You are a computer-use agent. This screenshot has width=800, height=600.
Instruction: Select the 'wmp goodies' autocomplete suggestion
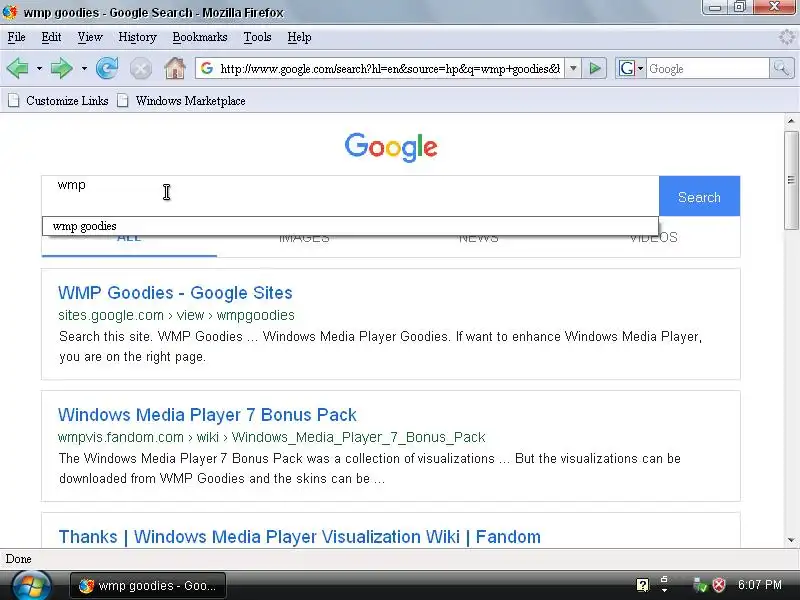point(350,226)
